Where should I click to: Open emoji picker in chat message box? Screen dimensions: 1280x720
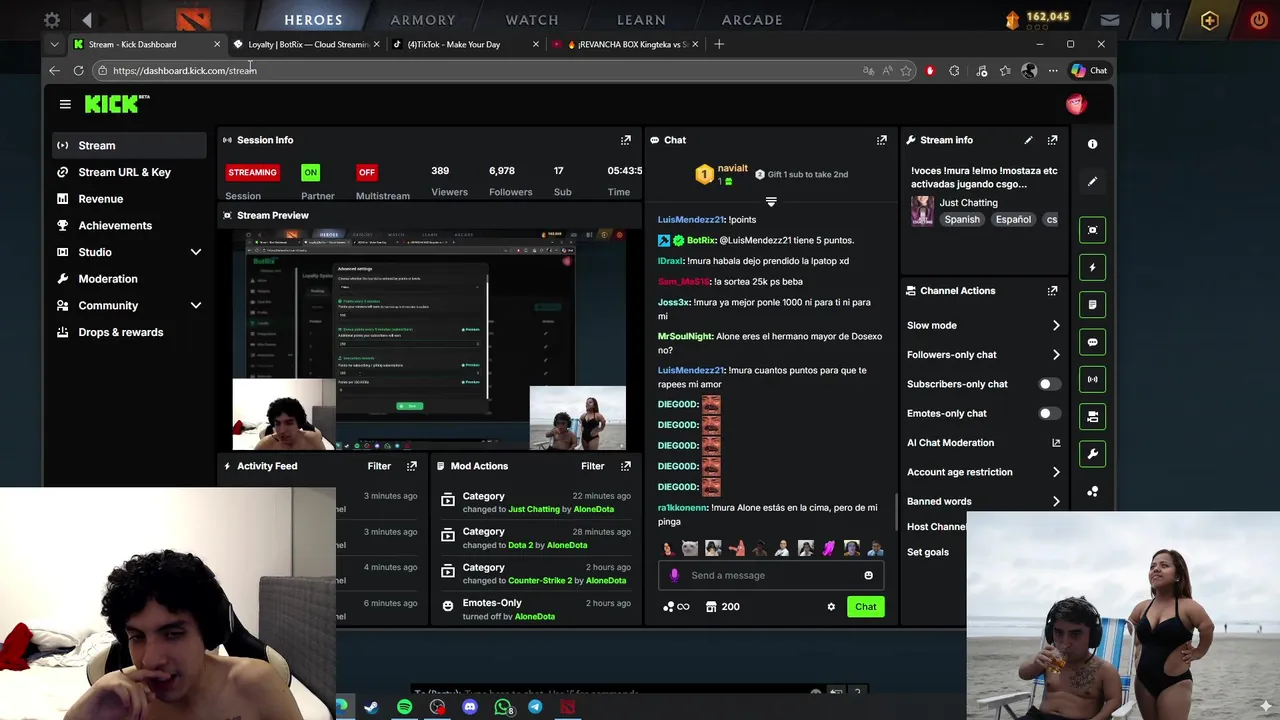click(868, 575)
